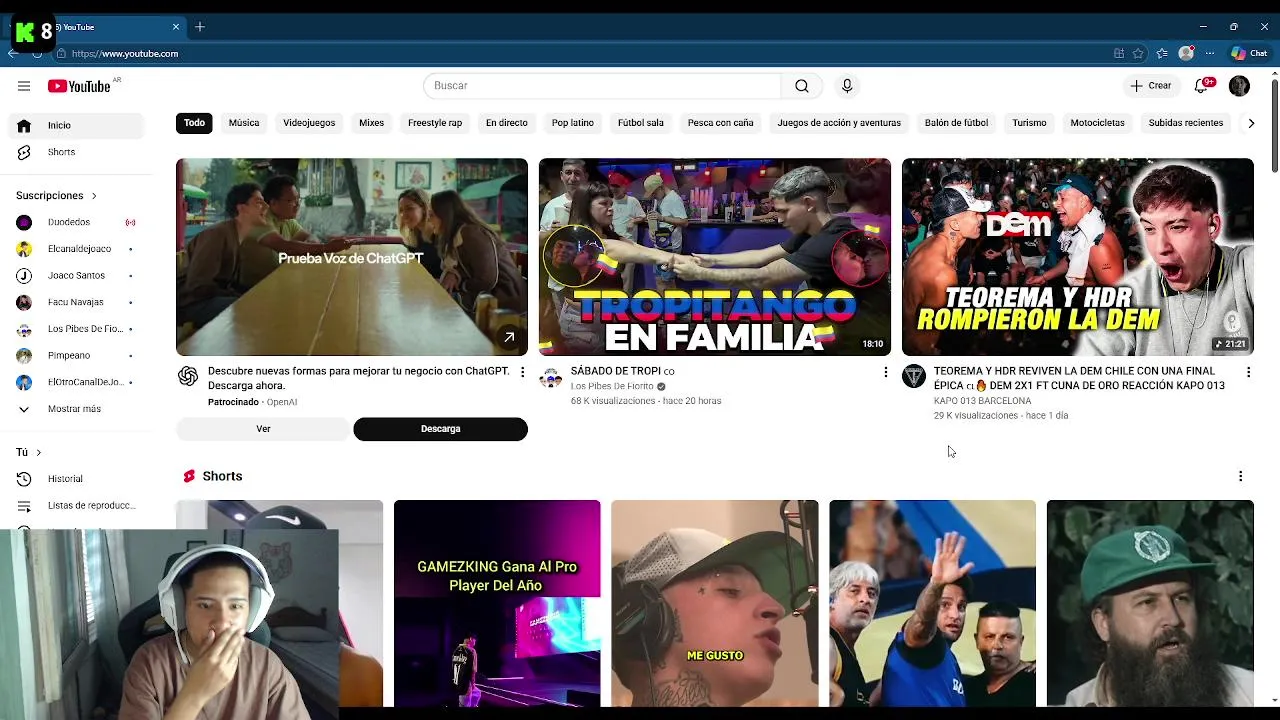
Task: Open options menu for TEOREMA Y HDR video
Action: click(x=1248, y=372)
